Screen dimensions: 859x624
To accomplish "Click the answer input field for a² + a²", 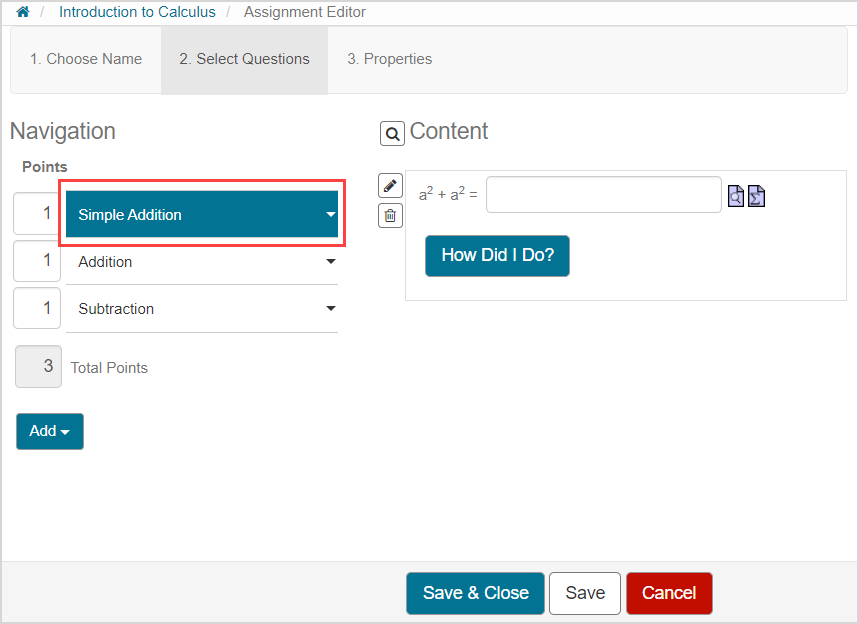I will click(x=603, y=195).
